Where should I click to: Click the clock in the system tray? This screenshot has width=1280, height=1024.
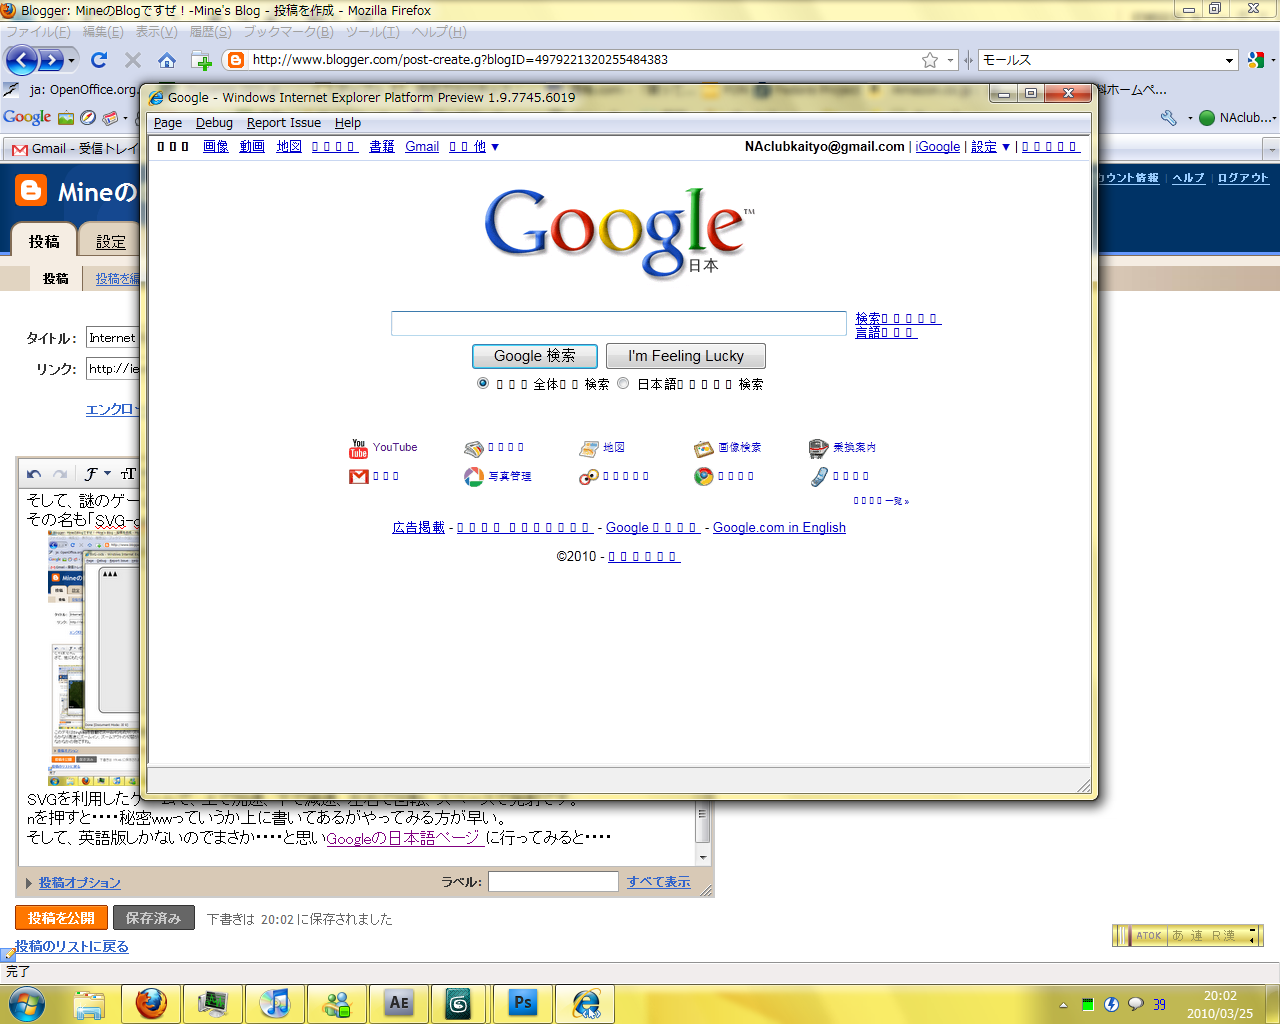(x=1220, y=1004)
